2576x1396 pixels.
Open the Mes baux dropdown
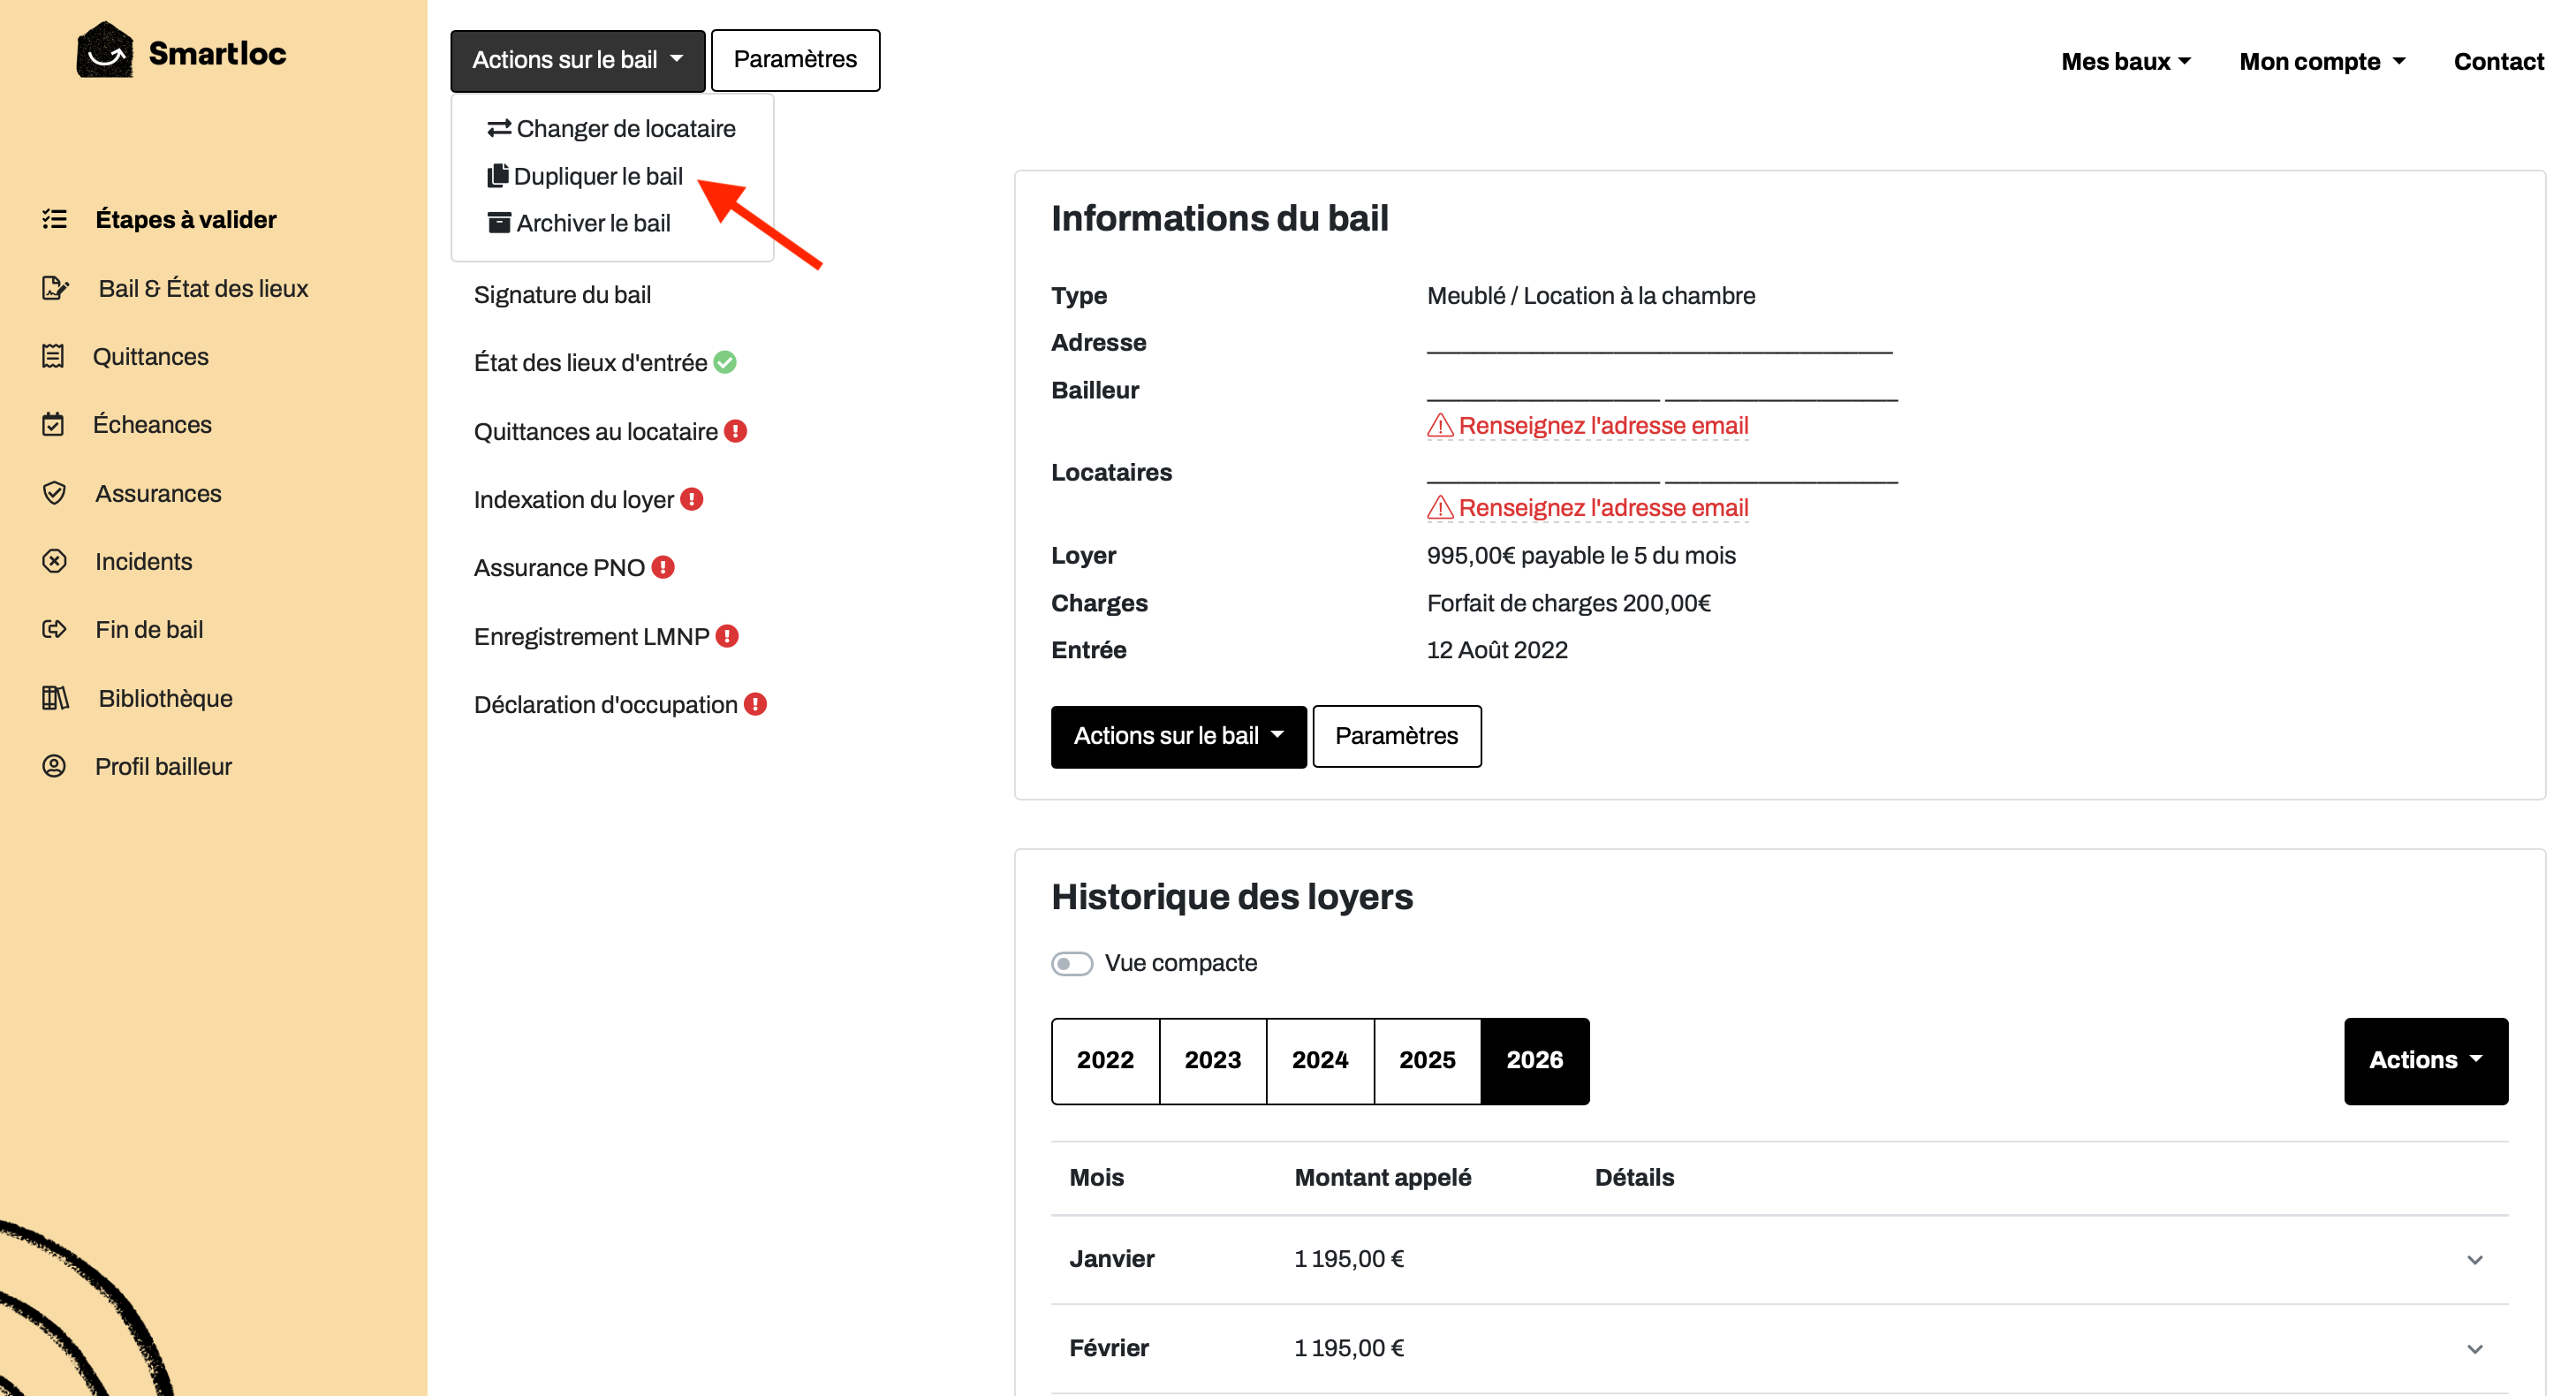2126,61
